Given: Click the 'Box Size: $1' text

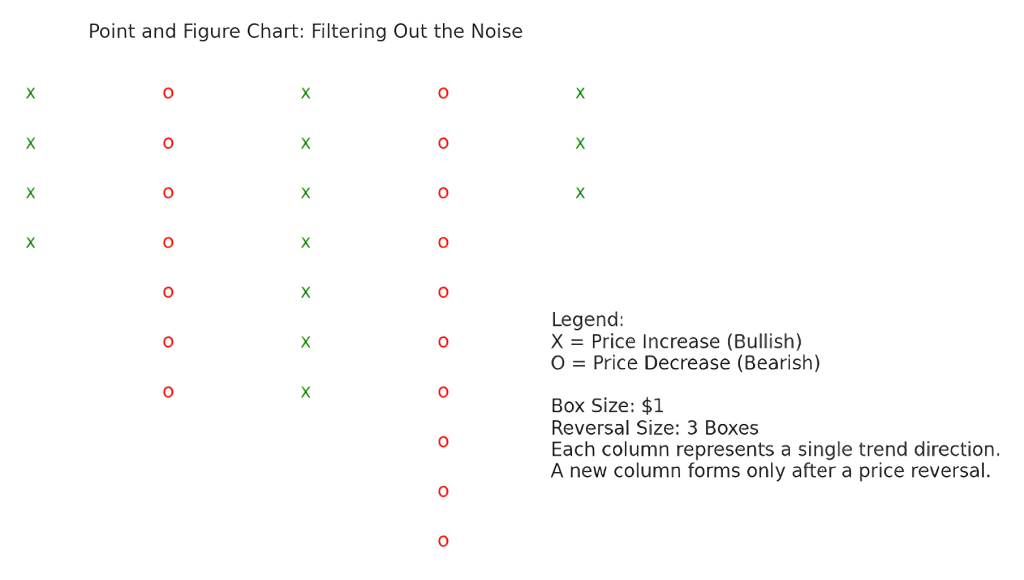Looking at the screenshot, I should click(607, 406).
